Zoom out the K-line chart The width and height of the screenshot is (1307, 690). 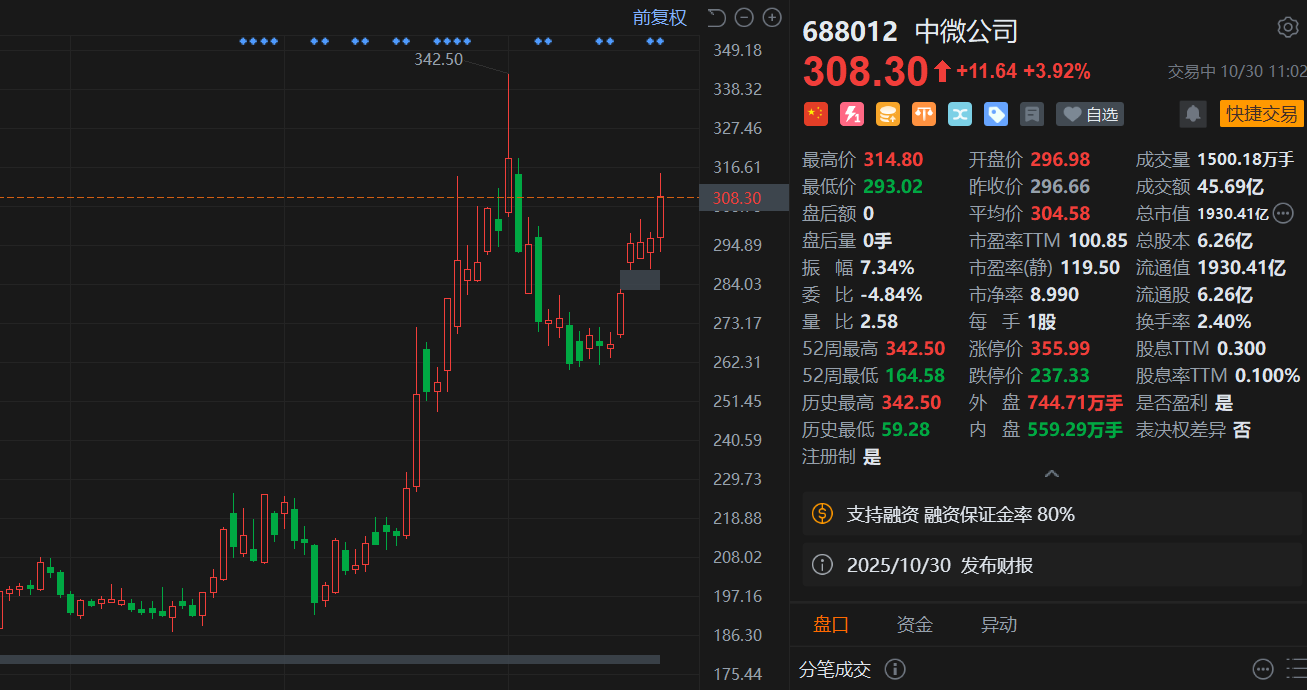coord(743,17)
